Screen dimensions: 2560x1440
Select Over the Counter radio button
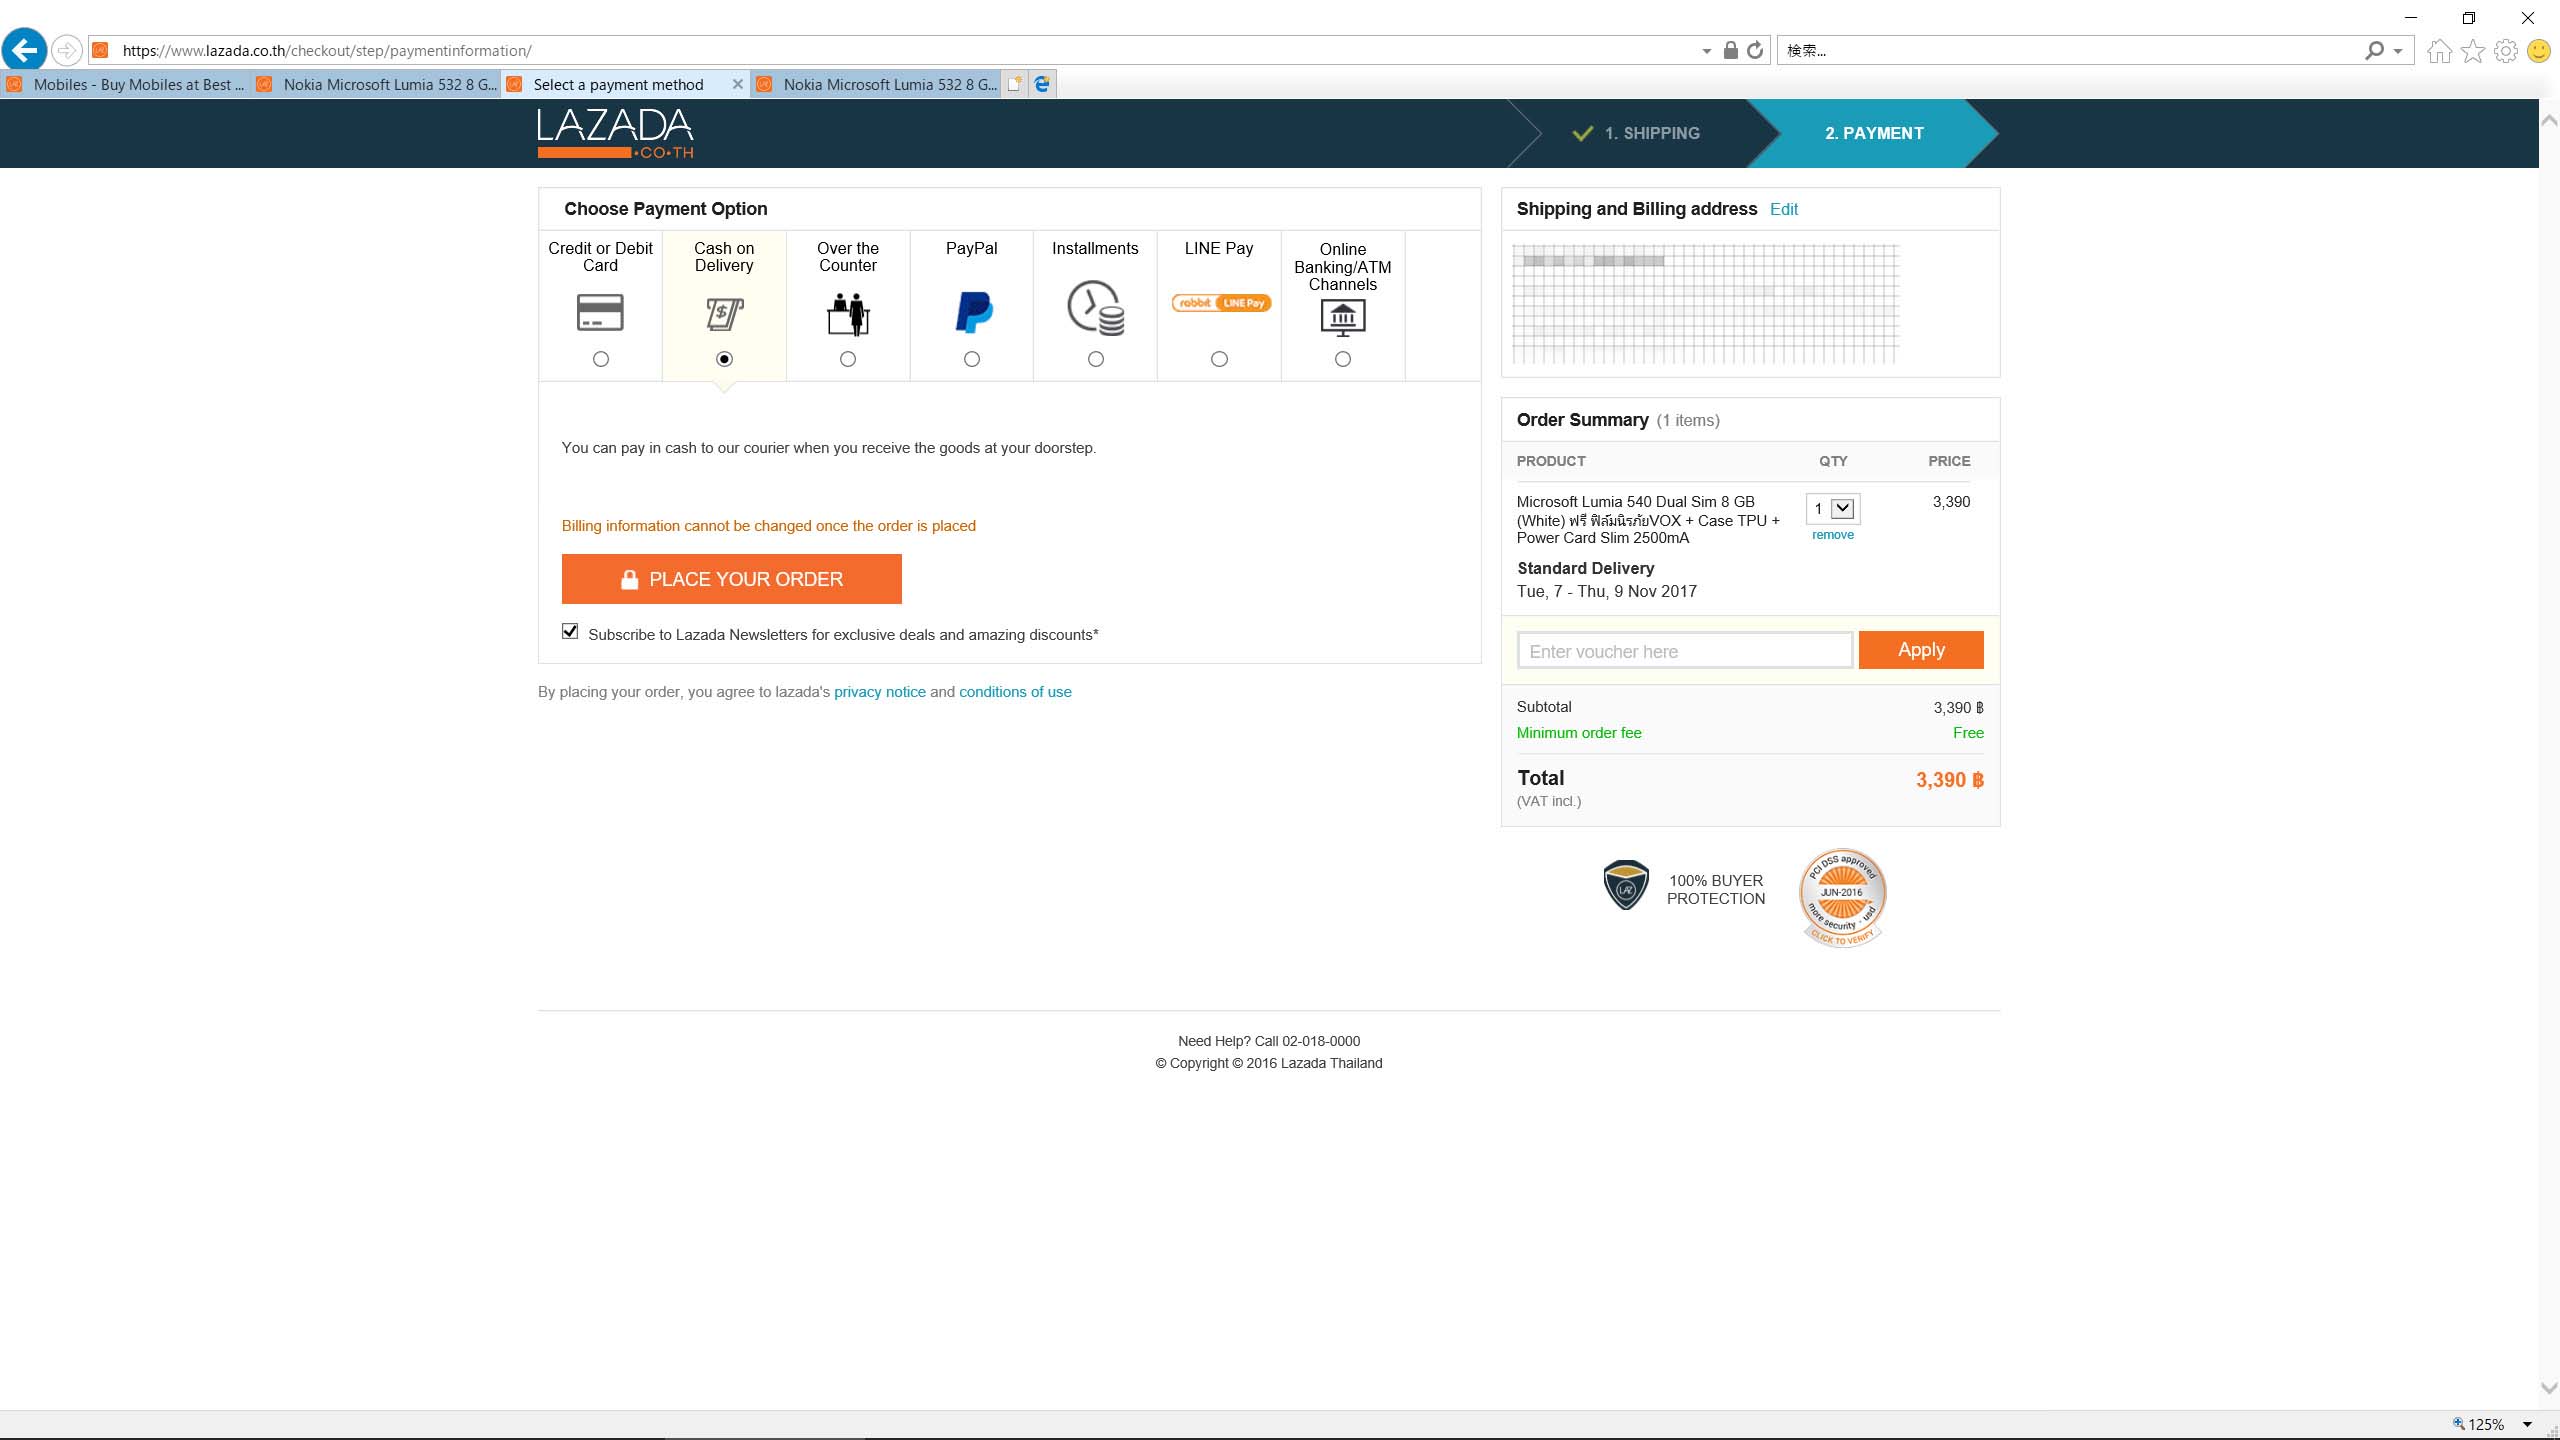[848, 359]
